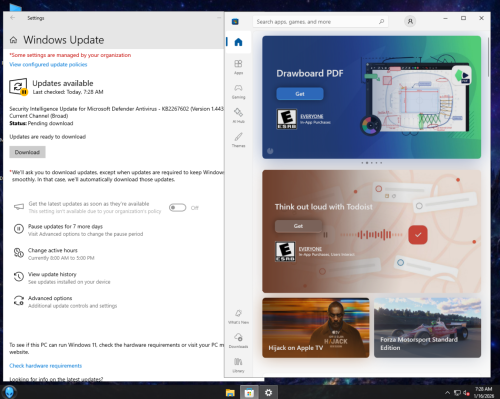Toggle Get the latest updates switch
Screen dimensions: 500x399
177,208
